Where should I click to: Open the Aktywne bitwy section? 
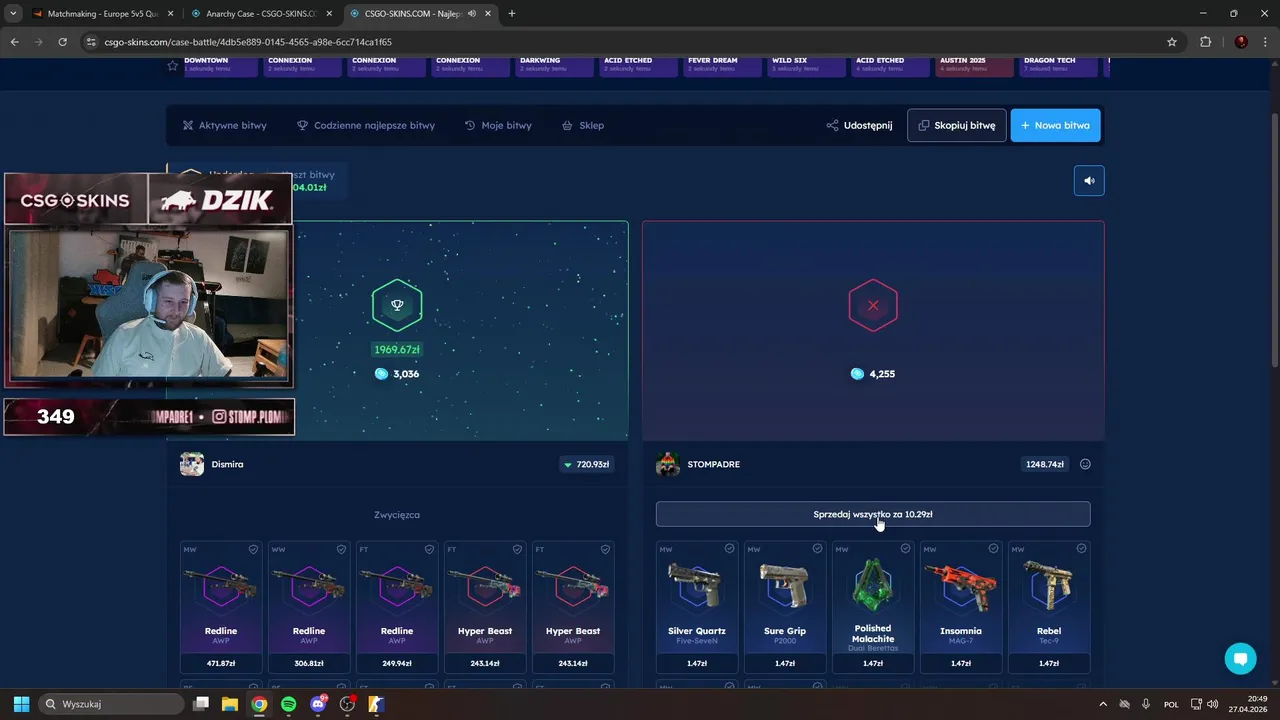click(x=224, y=126)
